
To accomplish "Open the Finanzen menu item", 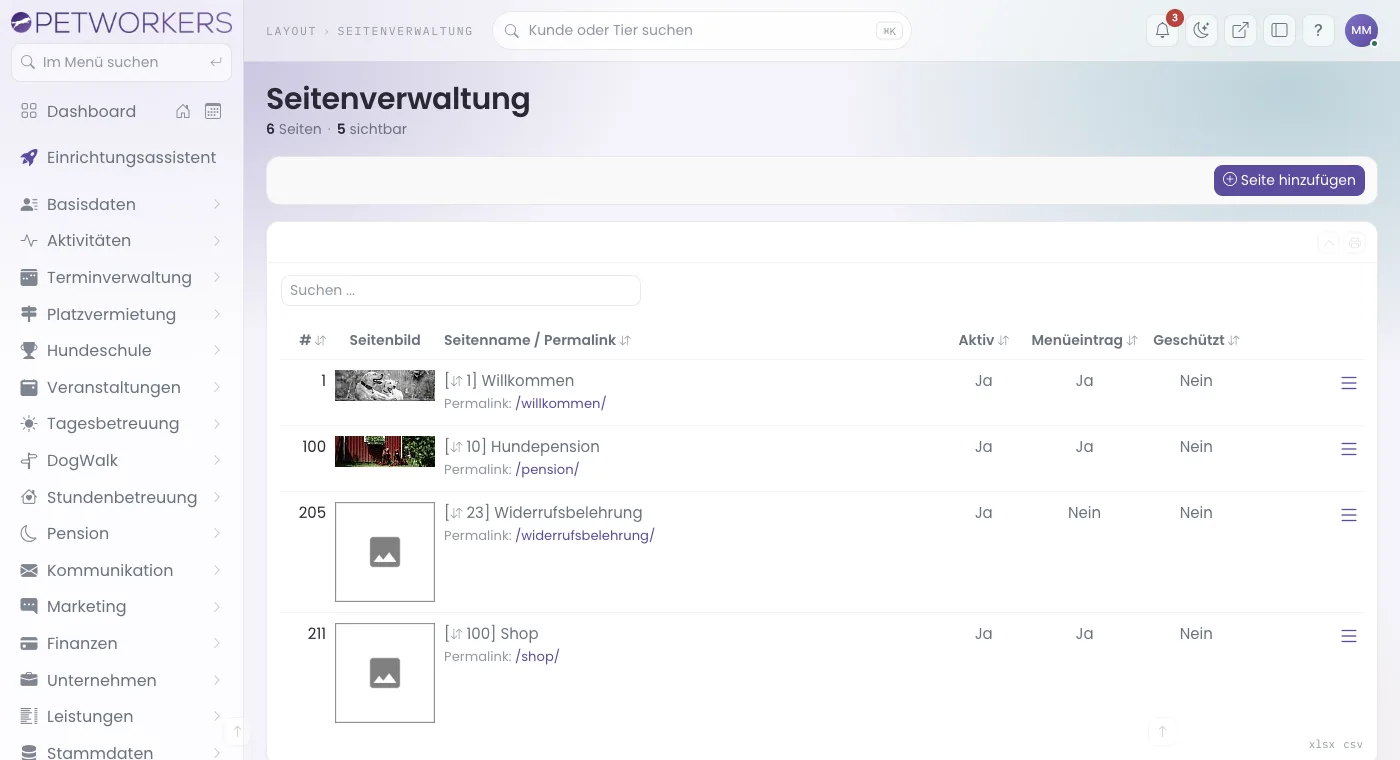I will pyautogui.click(x=121, y=643).
